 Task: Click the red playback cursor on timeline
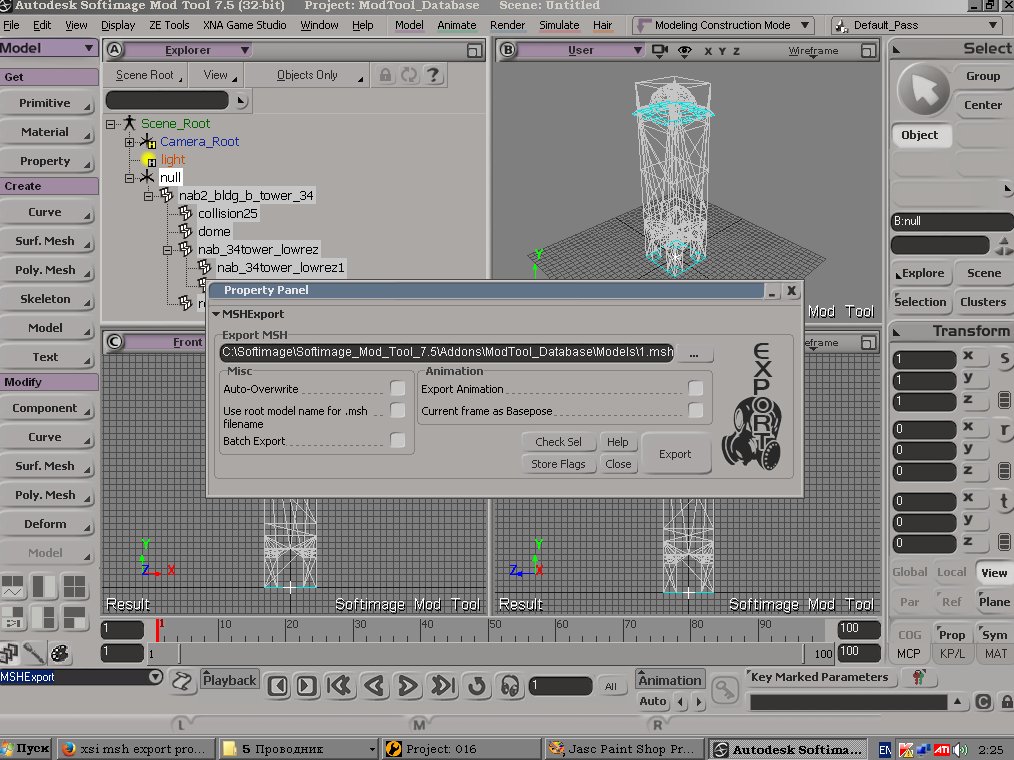point(157,630)
